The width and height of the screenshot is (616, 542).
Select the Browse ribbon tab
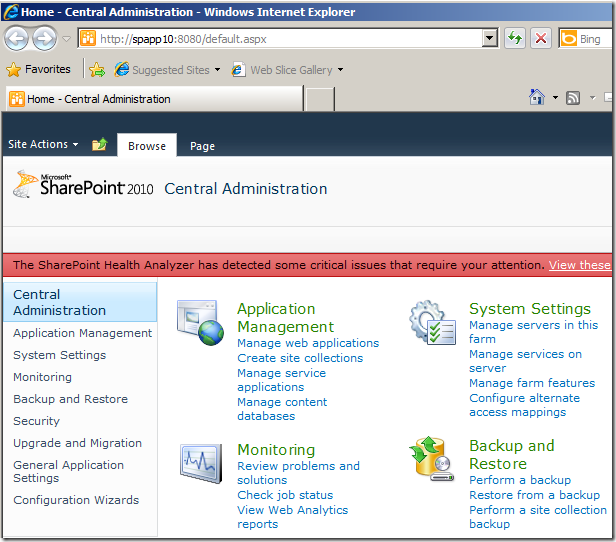[x=147, y=146]
